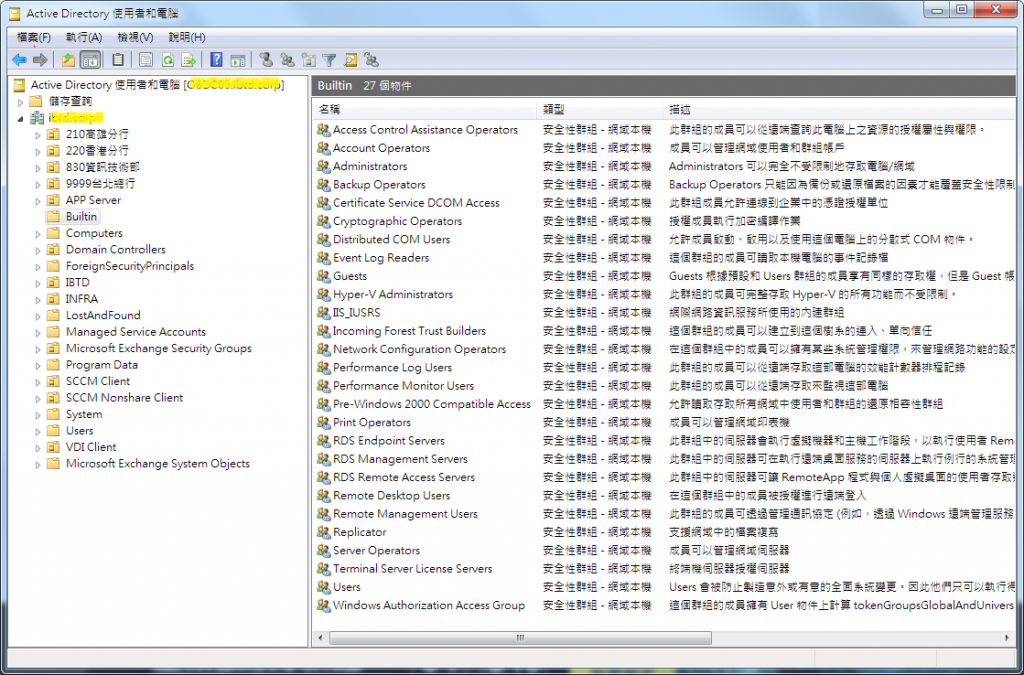The height and width of the screenshot is (675, 1024).
Task: Click the Guests group icon
Action: [323, 276]
